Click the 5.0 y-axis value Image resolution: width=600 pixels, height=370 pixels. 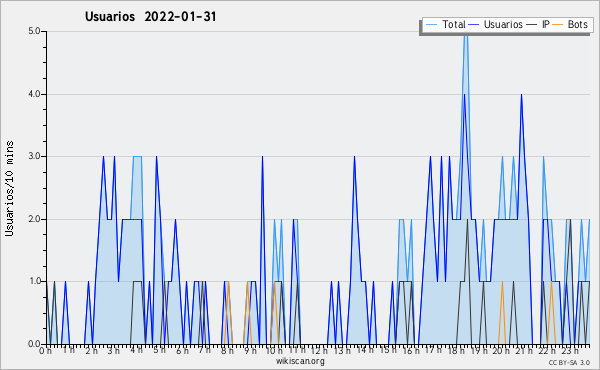(x=34, y=31)
